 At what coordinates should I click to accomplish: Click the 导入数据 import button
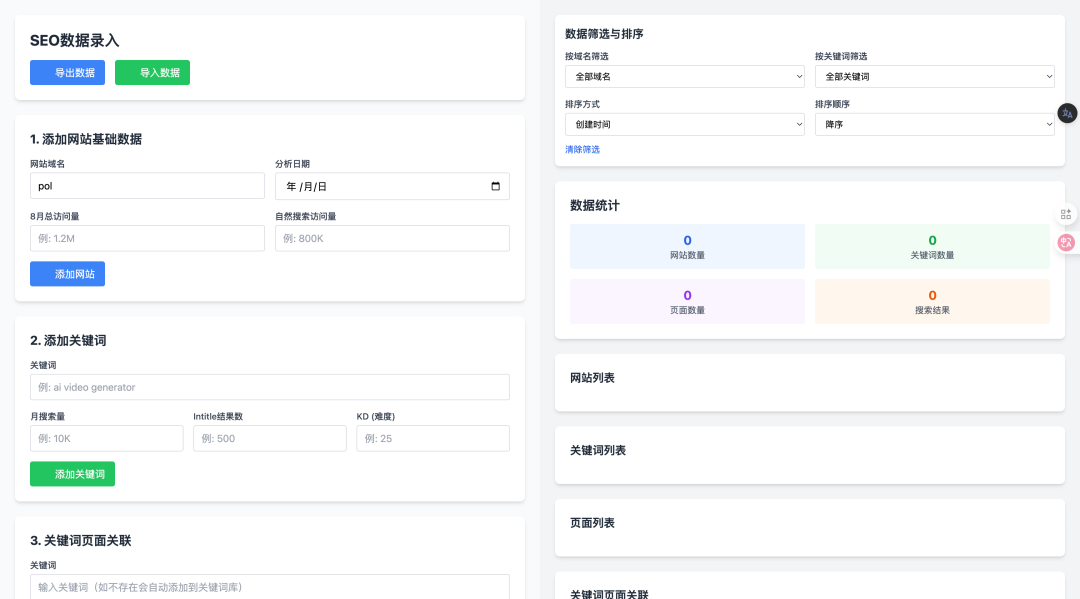pyautogui.click(x=152, y=72)
